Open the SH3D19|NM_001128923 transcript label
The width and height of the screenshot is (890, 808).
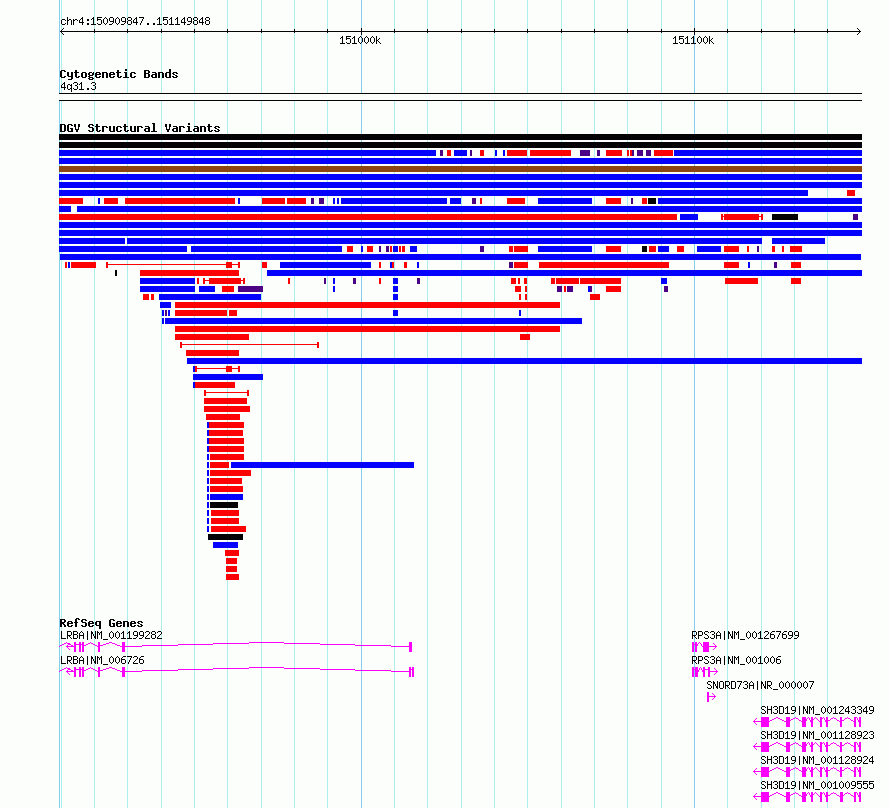point(817,735)
